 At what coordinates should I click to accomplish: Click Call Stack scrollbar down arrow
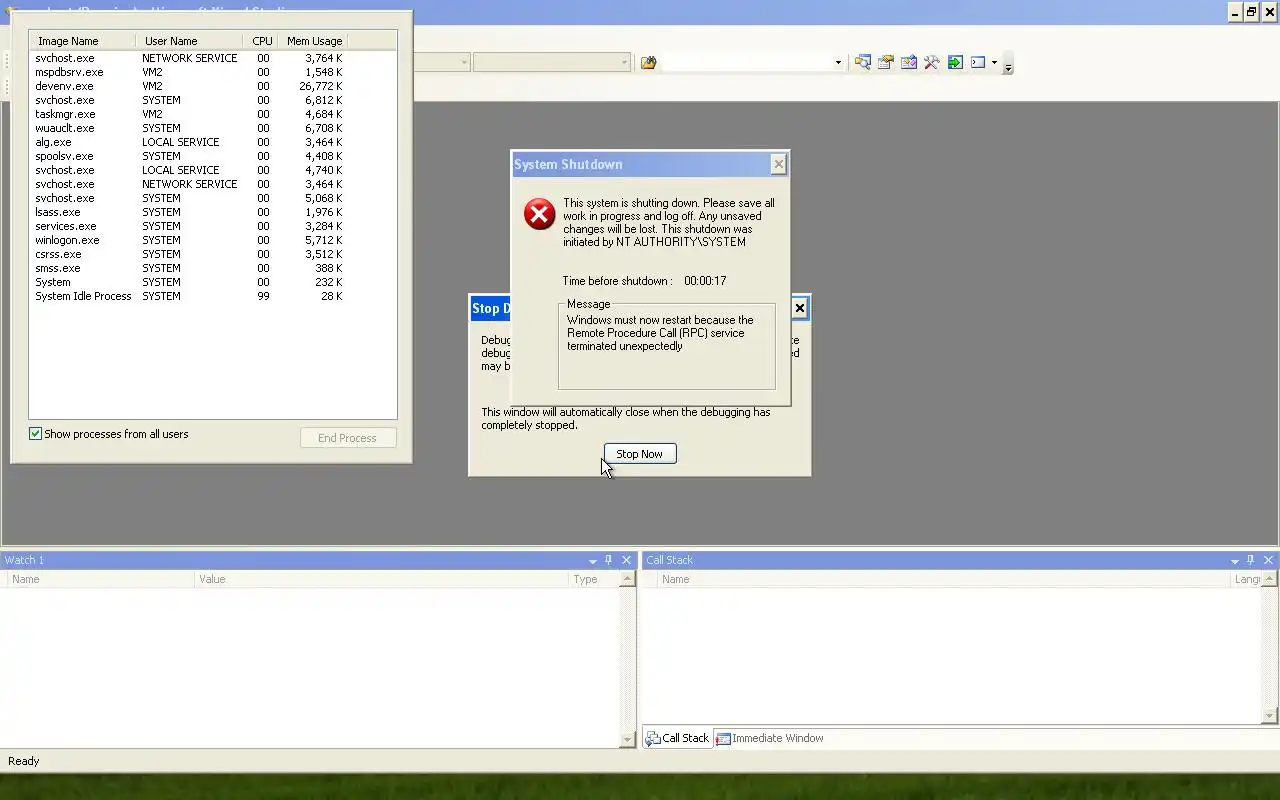(x=1270, y=716)
